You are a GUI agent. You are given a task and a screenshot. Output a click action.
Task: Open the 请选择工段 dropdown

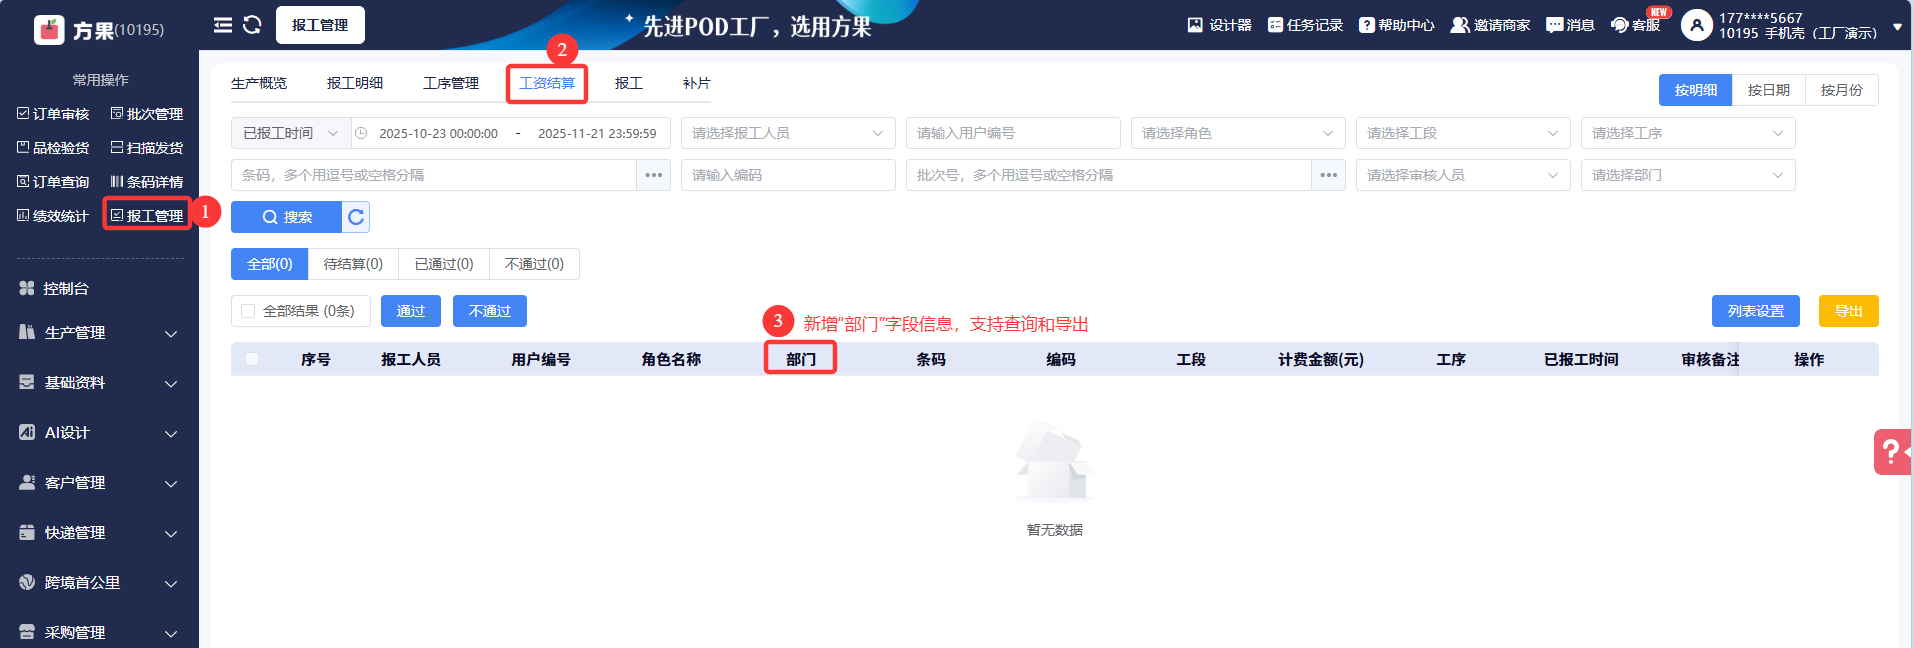click(1463, 133)
